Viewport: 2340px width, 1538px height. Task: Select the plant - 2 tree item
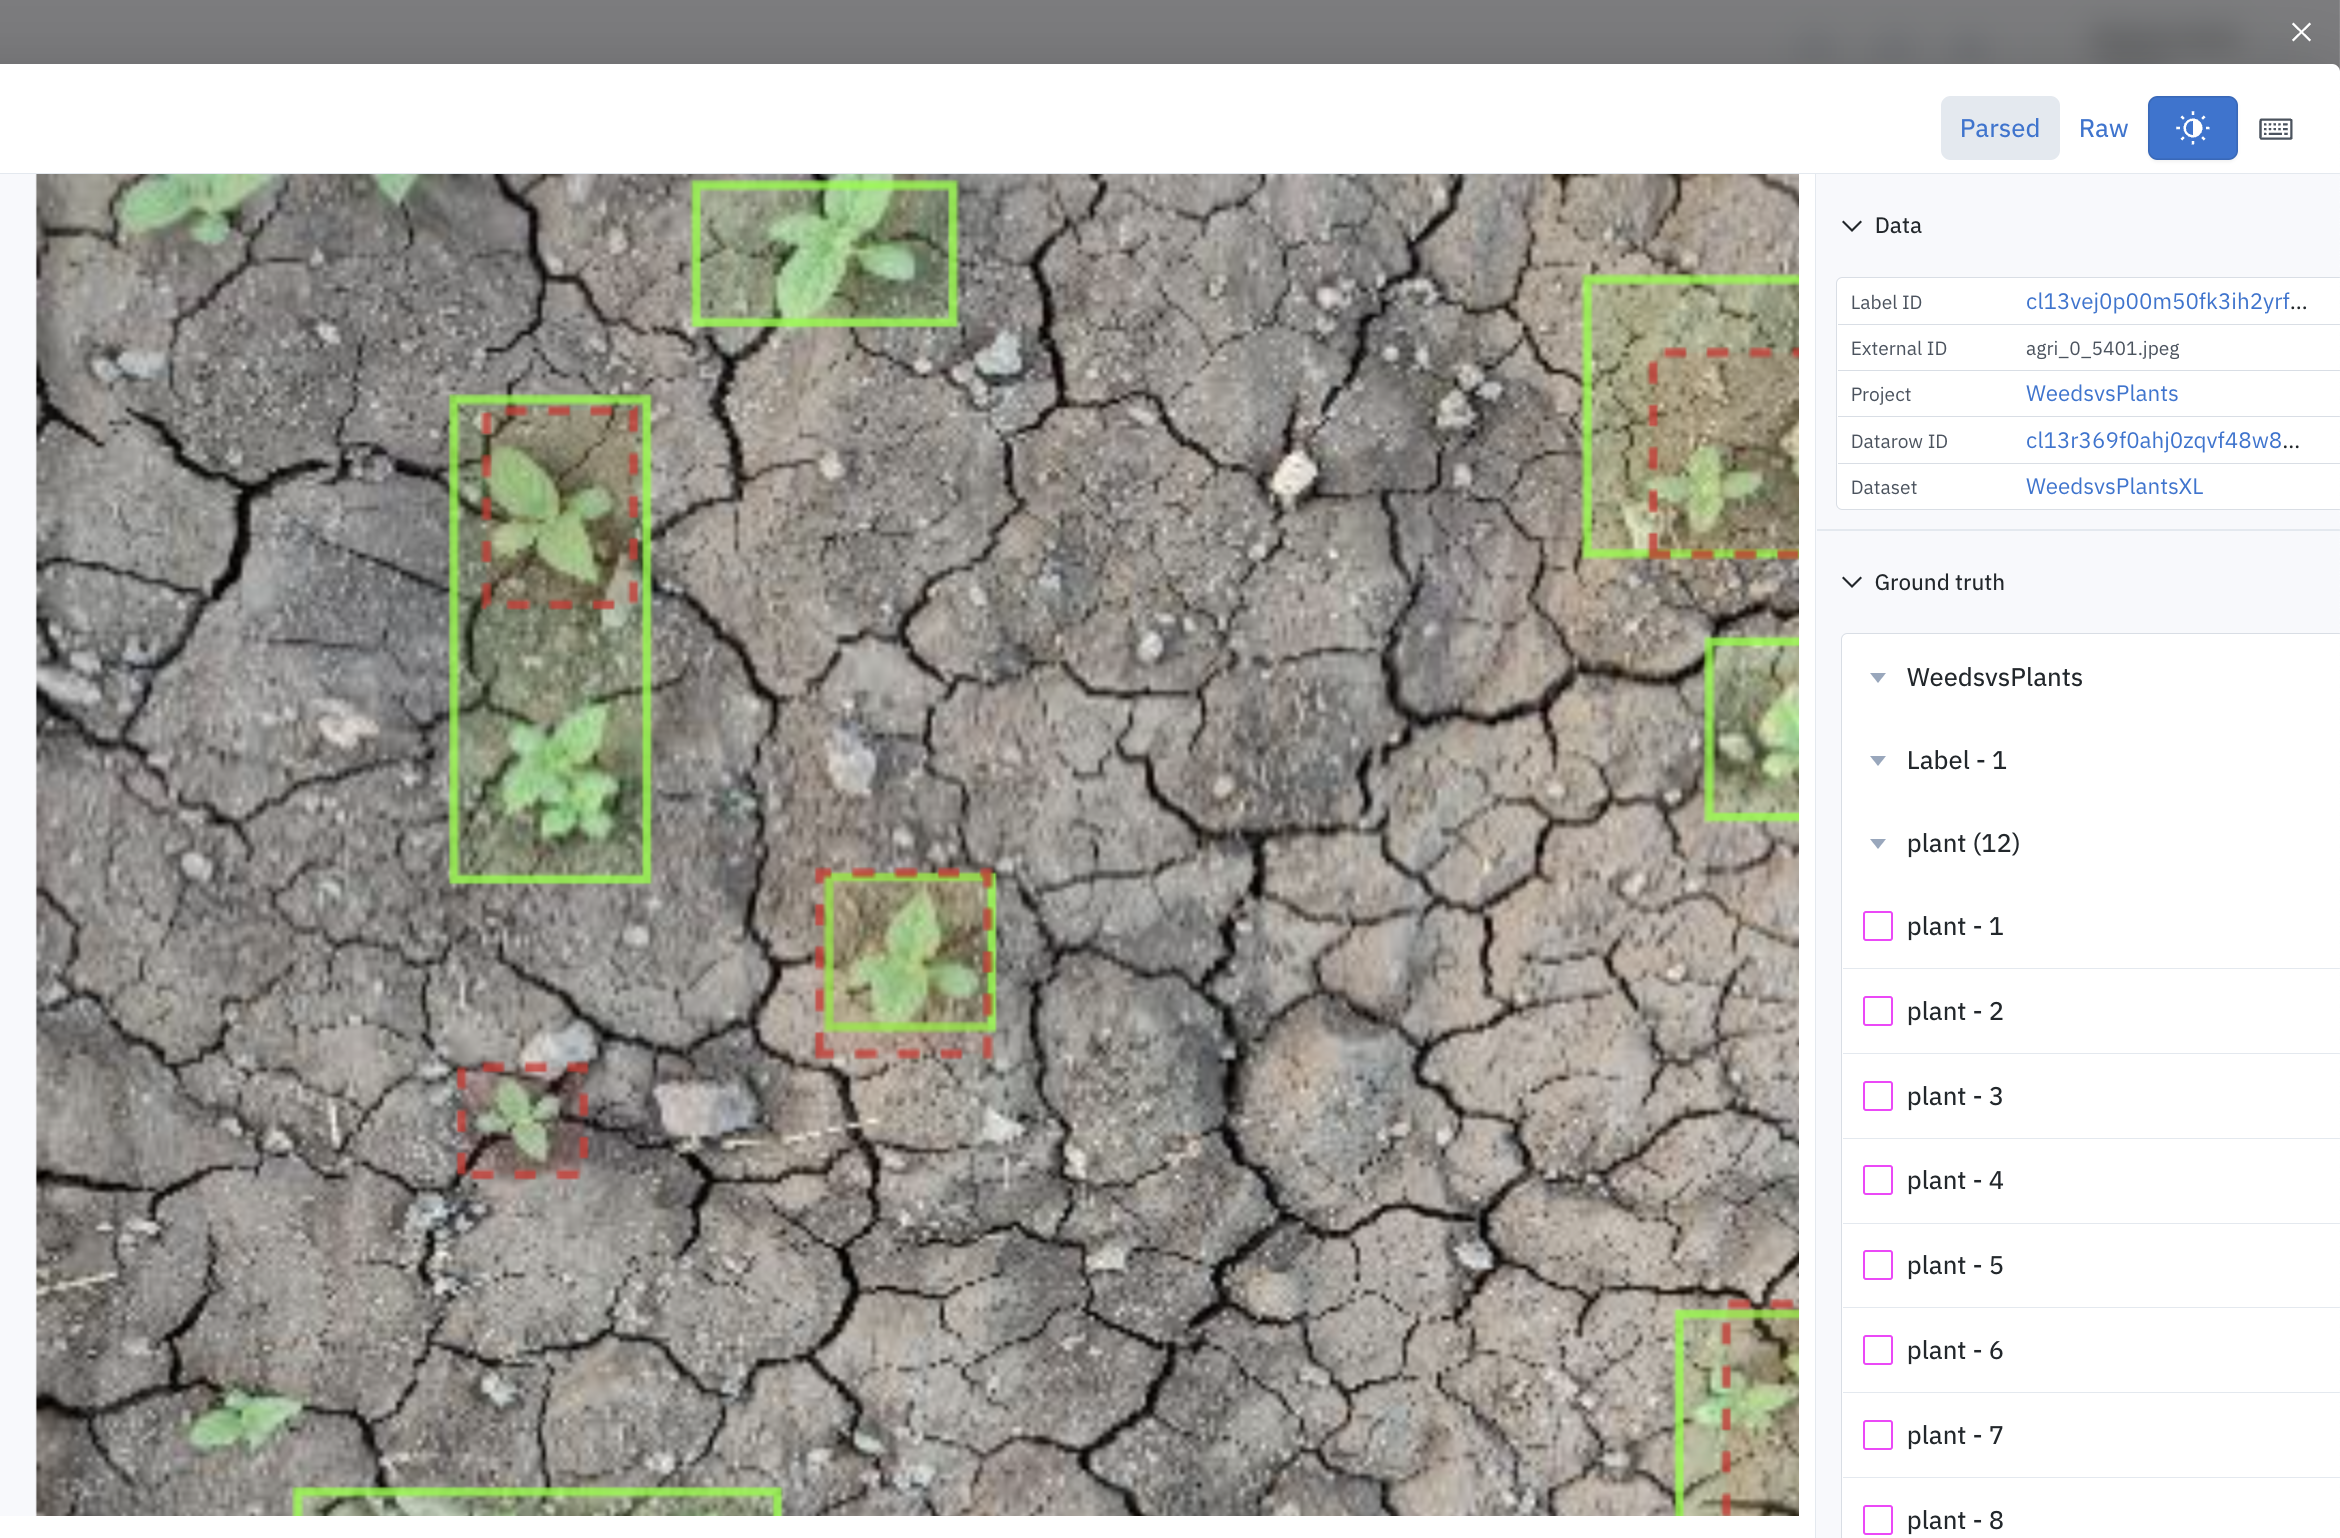pos(1954,1011)
